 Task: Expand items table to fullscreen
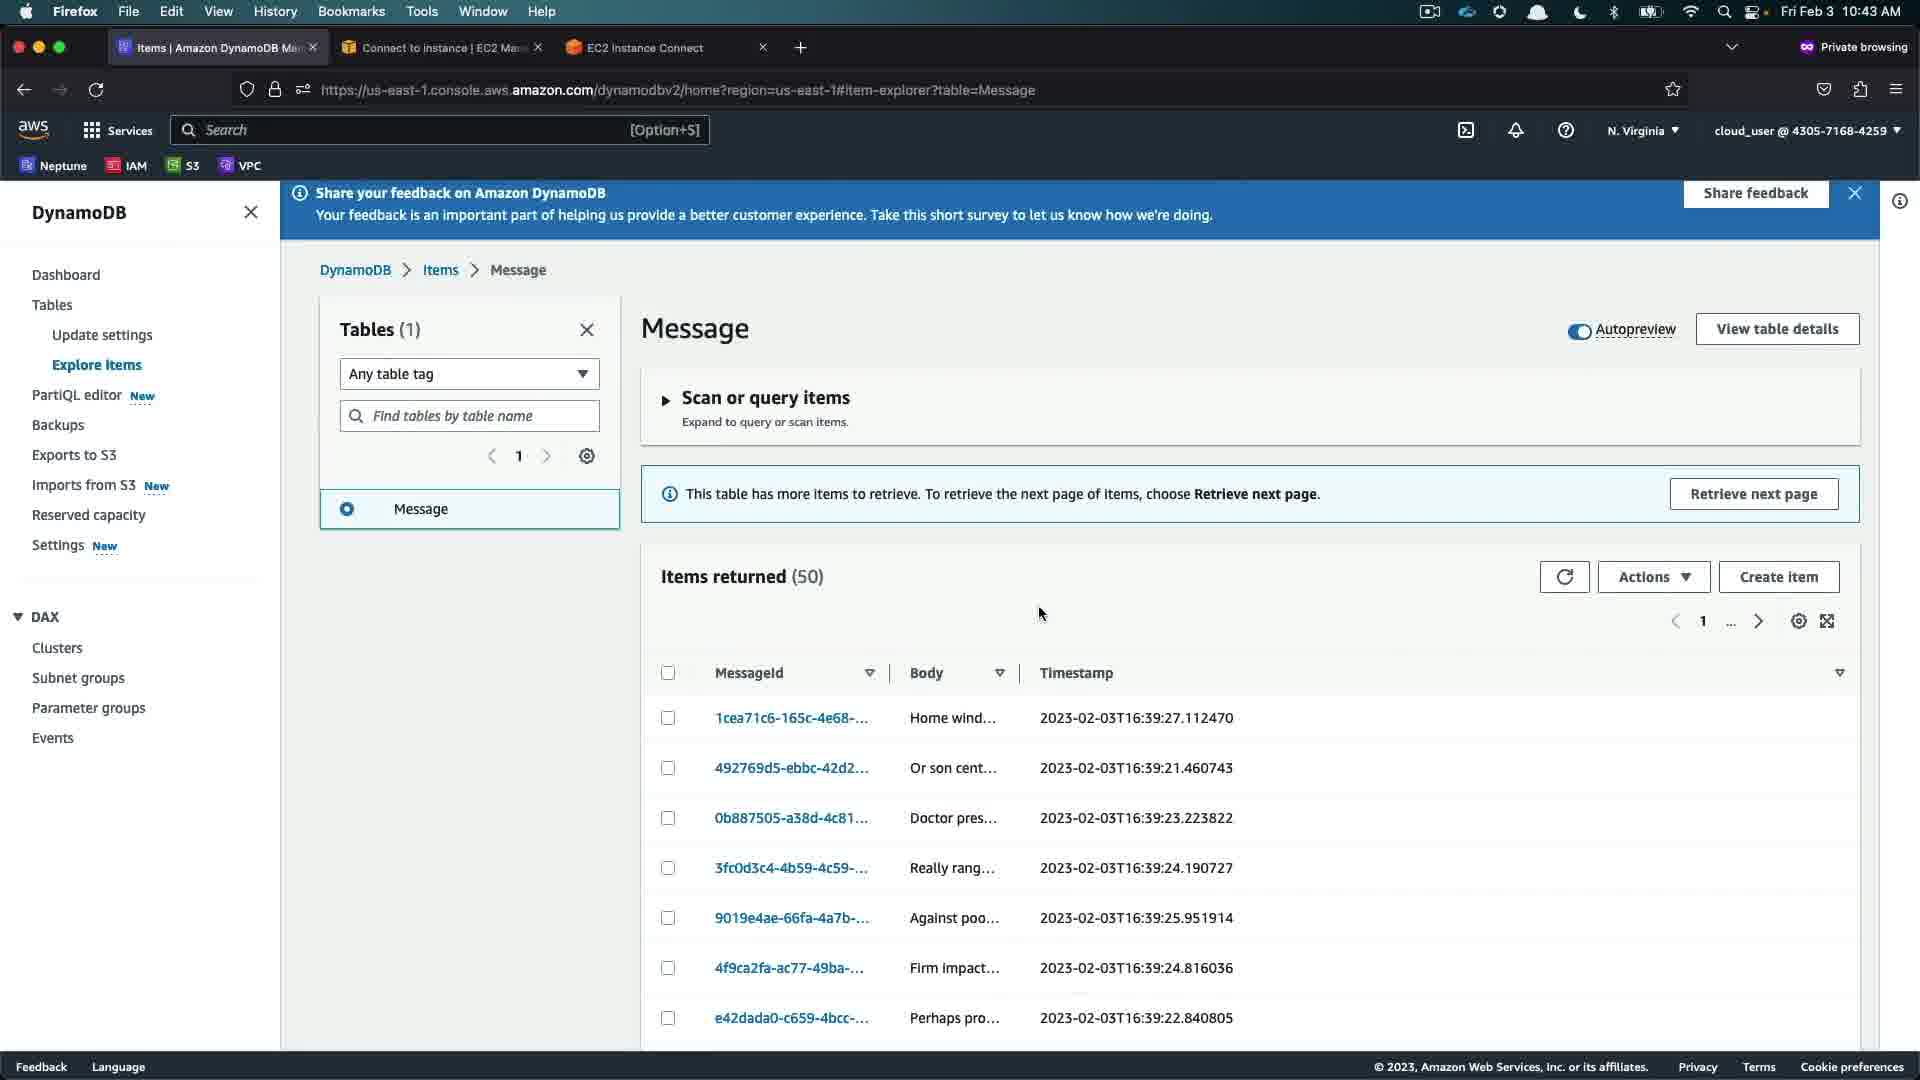[1827, 621]
